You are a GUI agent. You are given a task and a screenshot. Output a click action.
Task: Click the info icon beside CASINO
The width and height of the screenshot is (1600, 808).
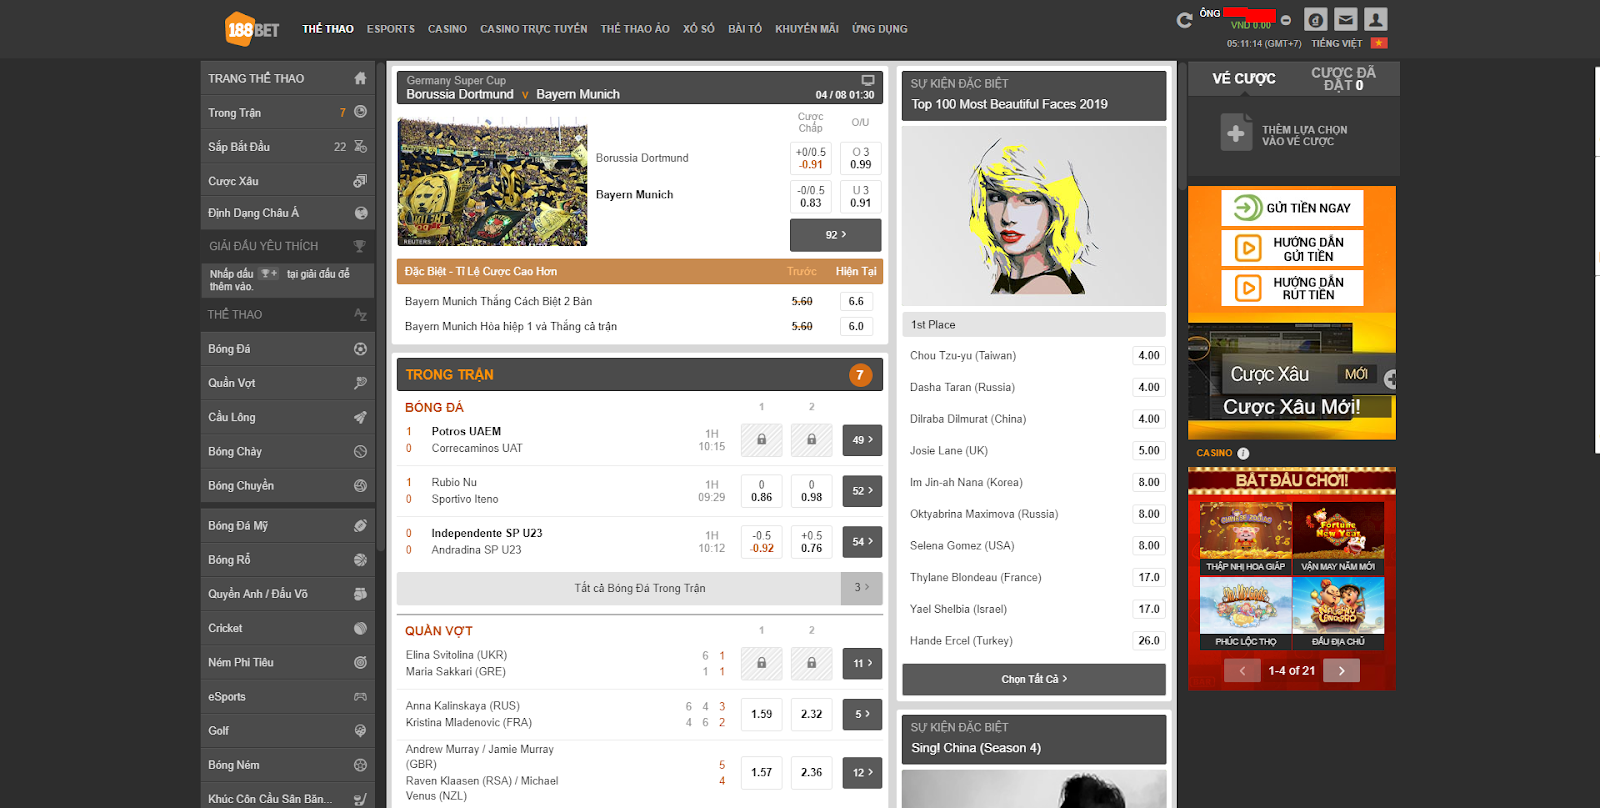1243,453
